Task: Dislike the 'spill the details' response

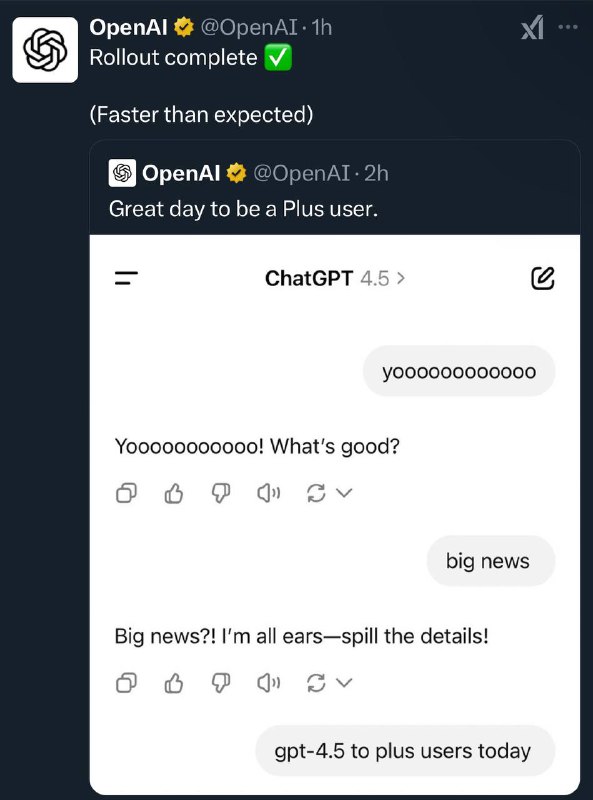Action: coord(221,683)
